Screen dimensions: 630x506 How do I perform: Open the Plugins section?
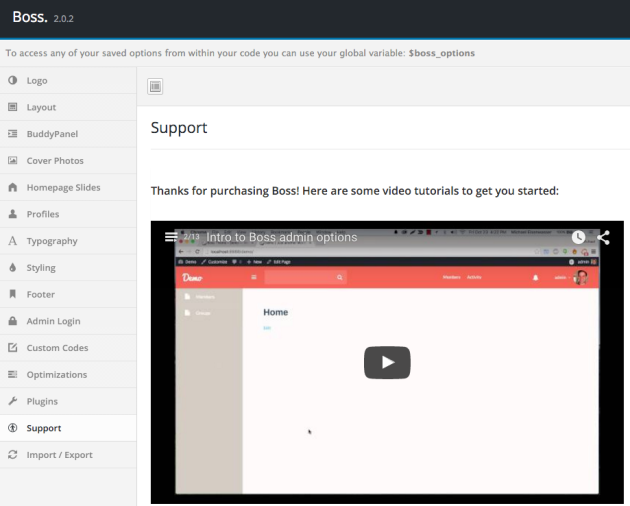[68, 401]
